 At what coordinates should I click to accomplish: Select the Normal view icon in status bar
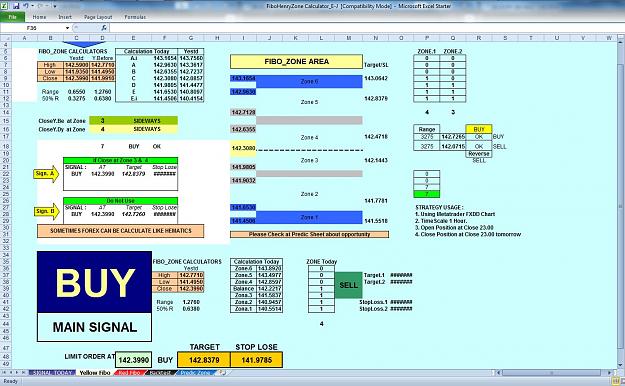coord(617,381)
